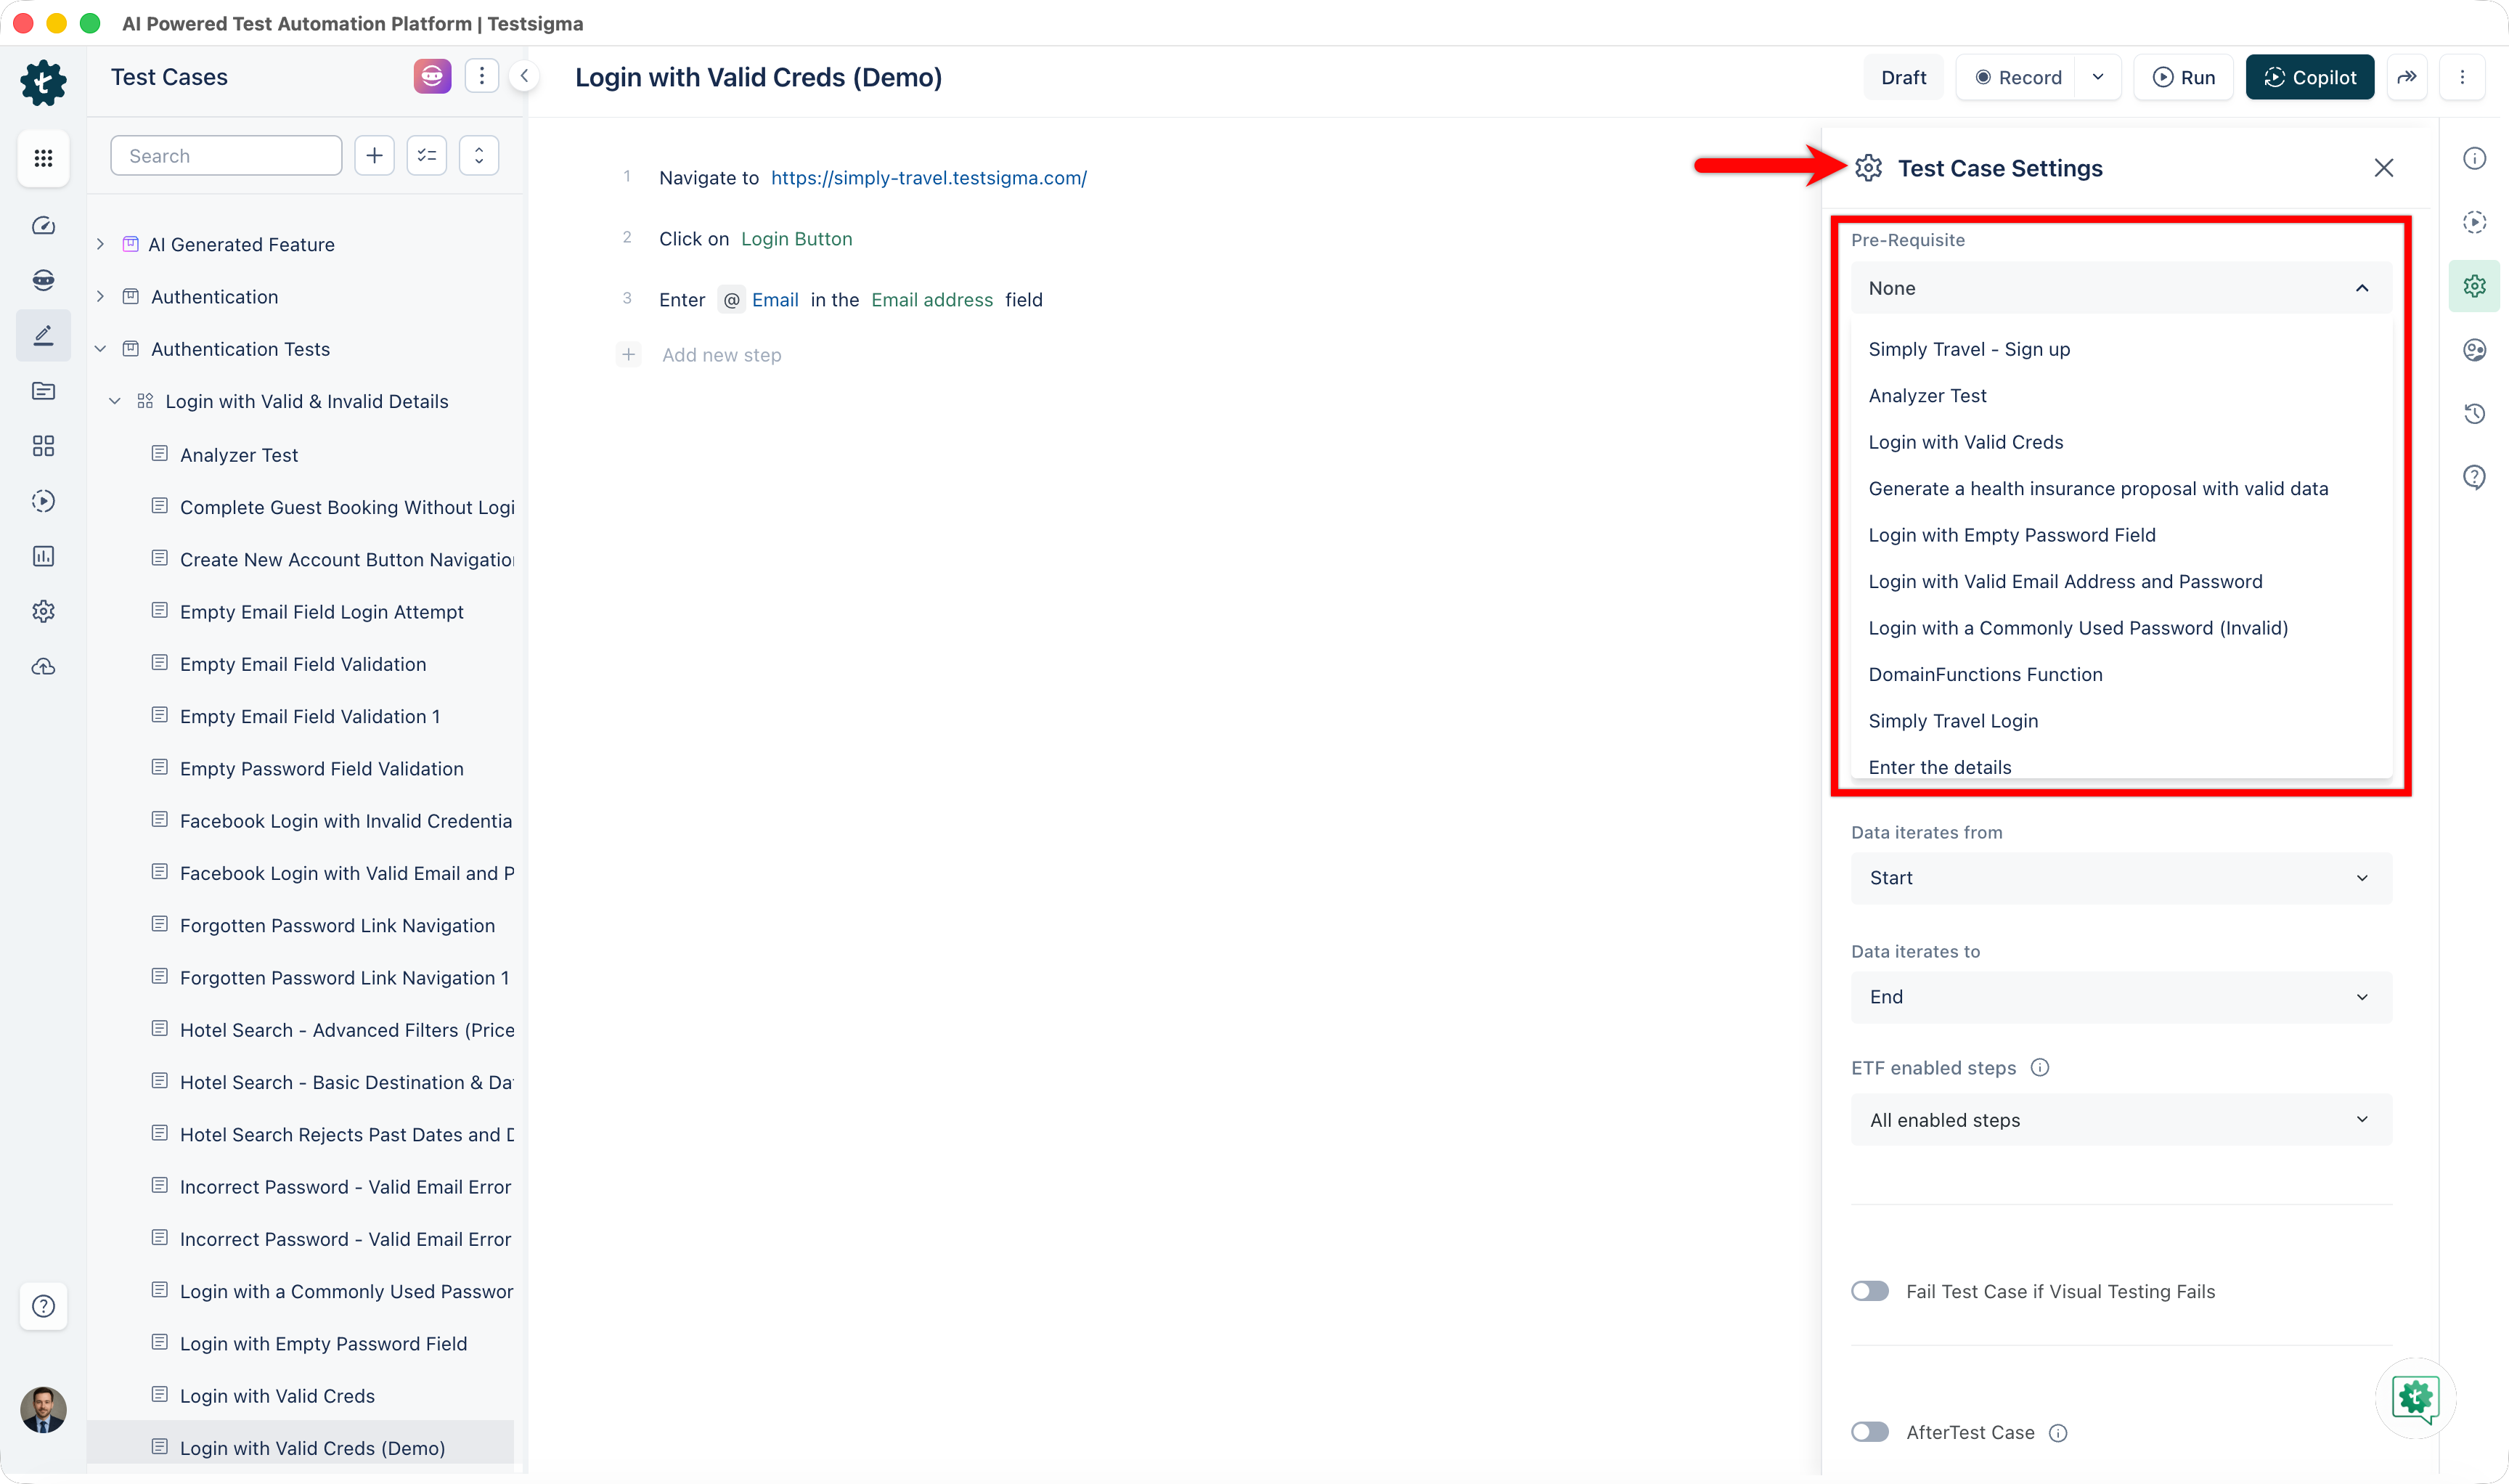Expand the AI Generated Feature folder
Viewport: 2509px width, 1484px height.
point(100,244)
